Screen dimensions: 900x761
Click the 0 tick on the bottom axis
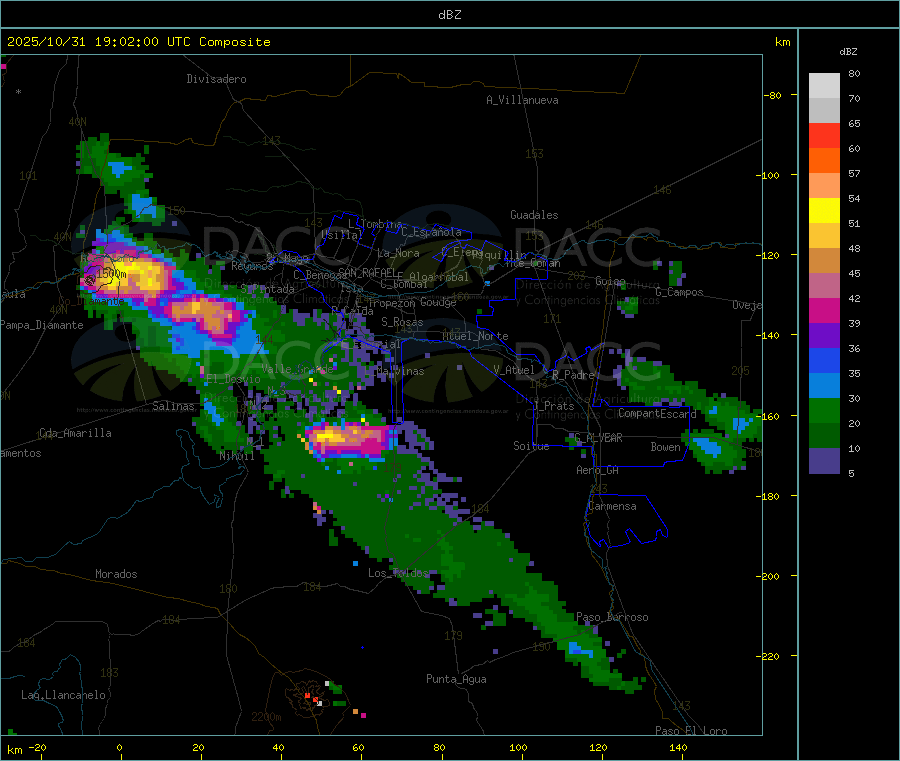point(119,747)
